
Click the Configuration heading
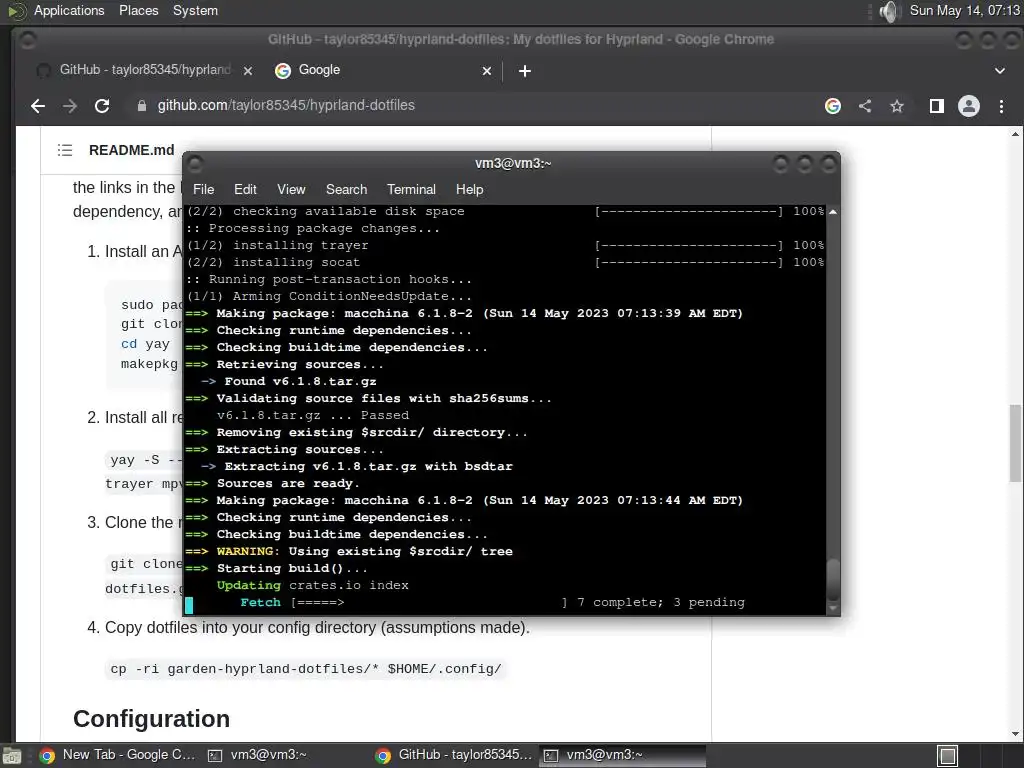152,718
